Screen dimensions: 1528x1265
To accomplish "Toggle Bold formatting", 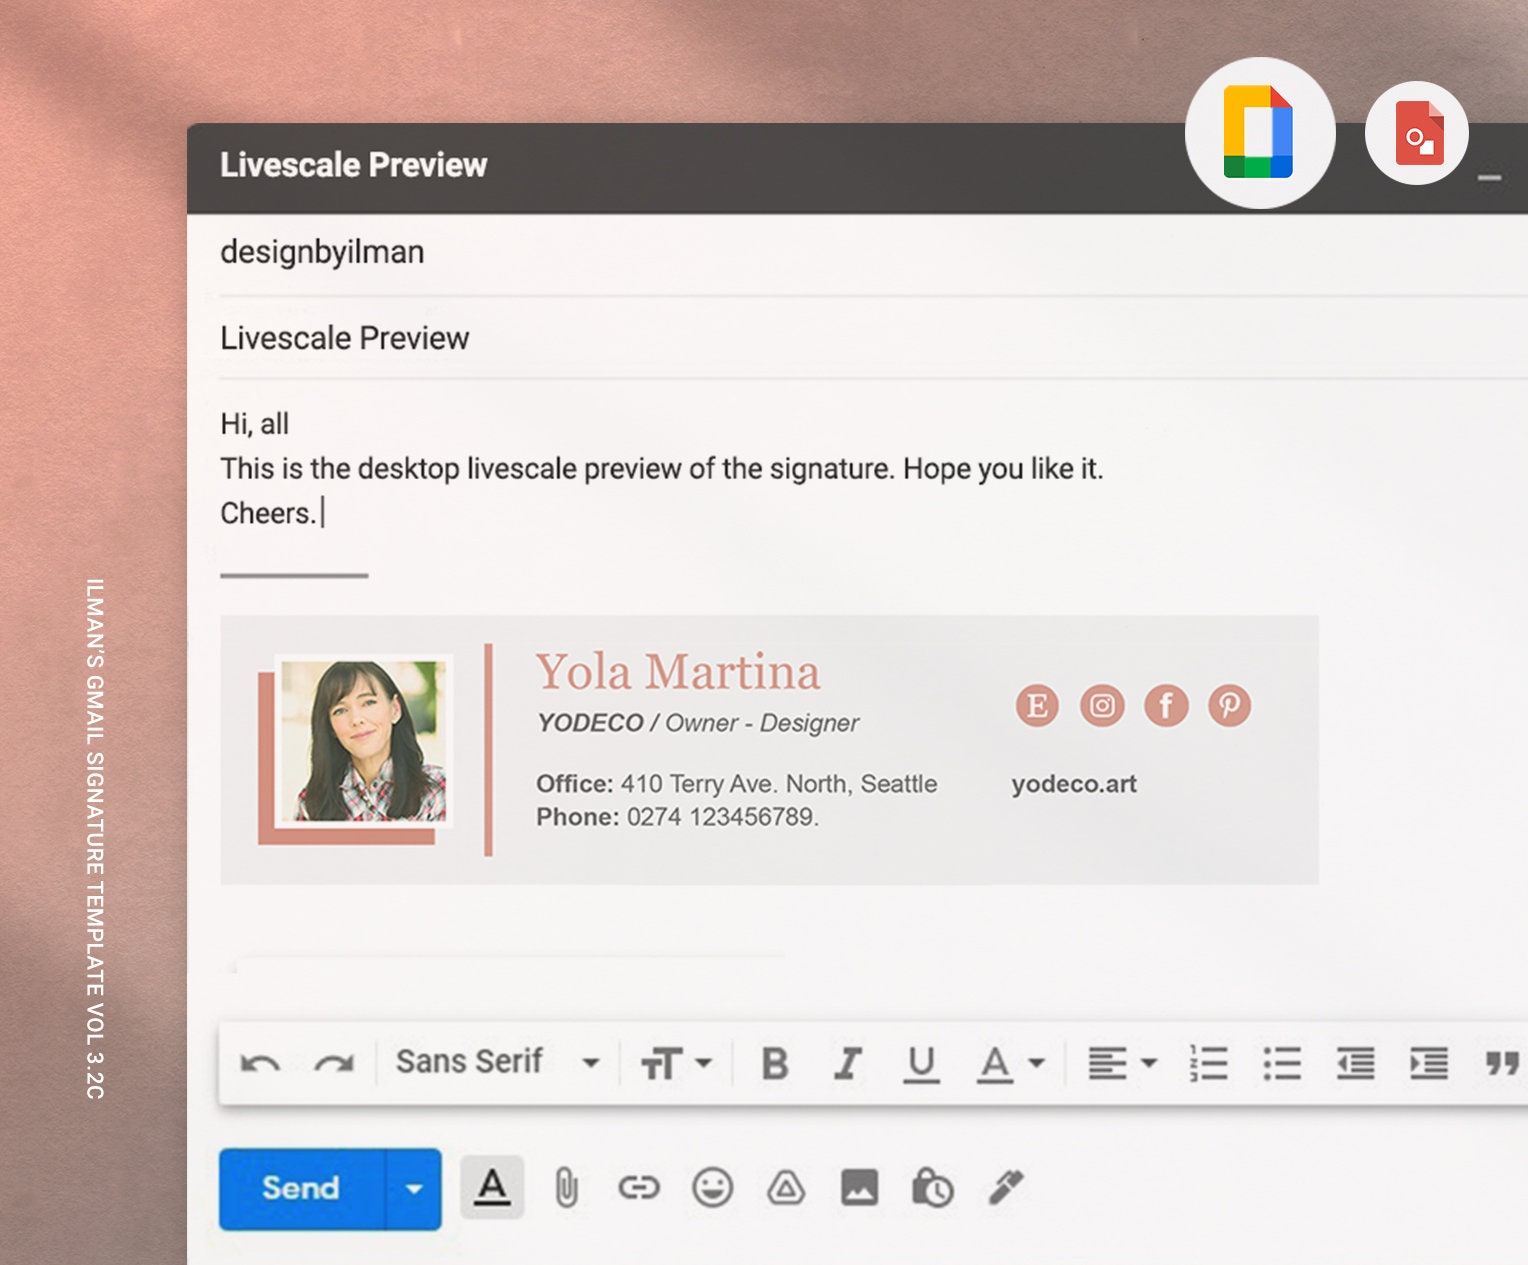I will (x=774, y=1063).
